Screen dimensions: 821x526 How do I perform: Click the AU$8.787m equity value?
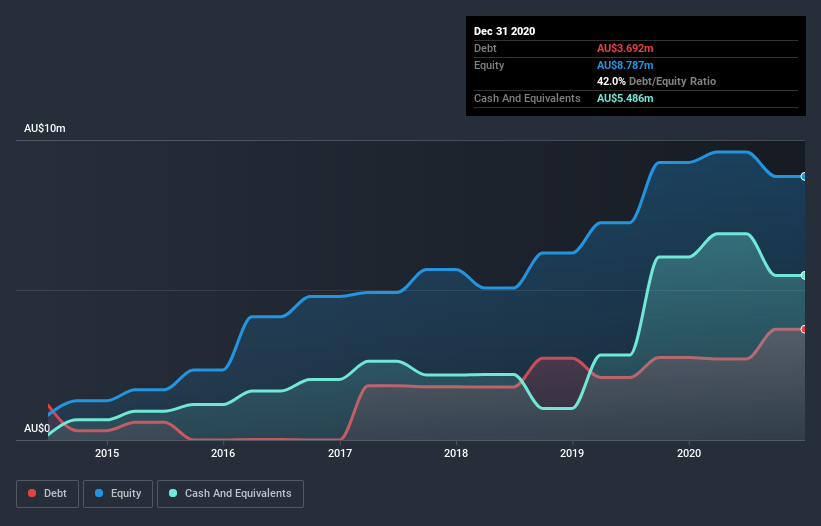(625, 65)
